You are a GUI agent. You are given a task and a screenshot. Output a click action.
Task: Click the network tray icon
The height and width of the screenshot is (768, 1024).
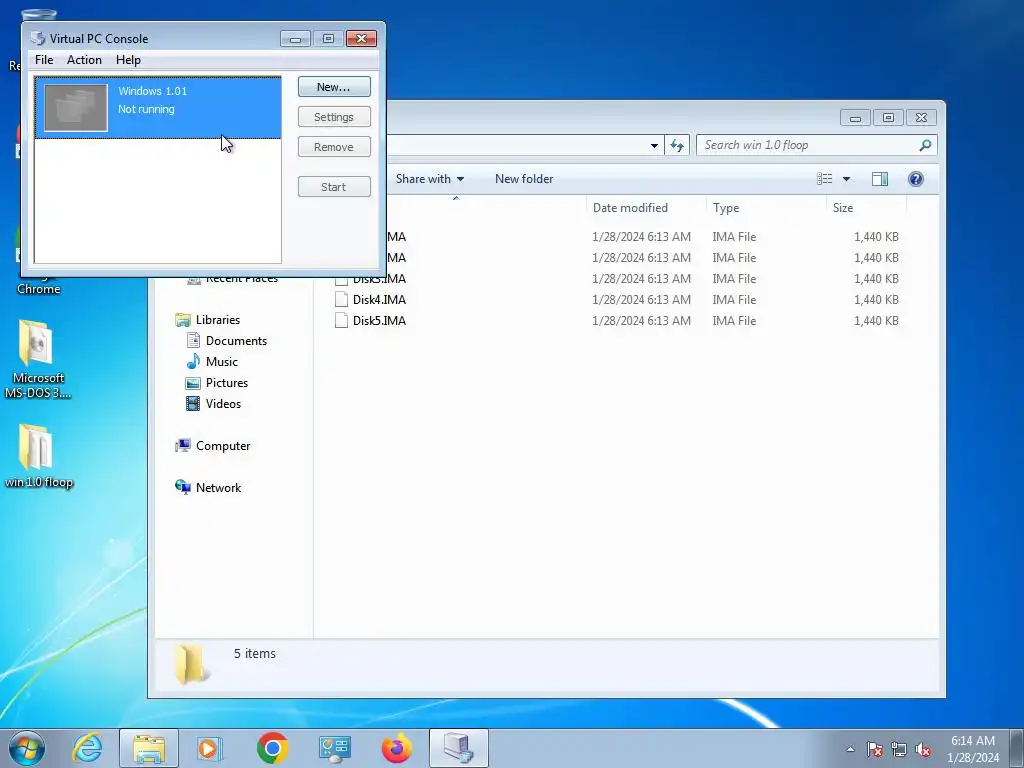pyautogui.click(x=899, y=749)
